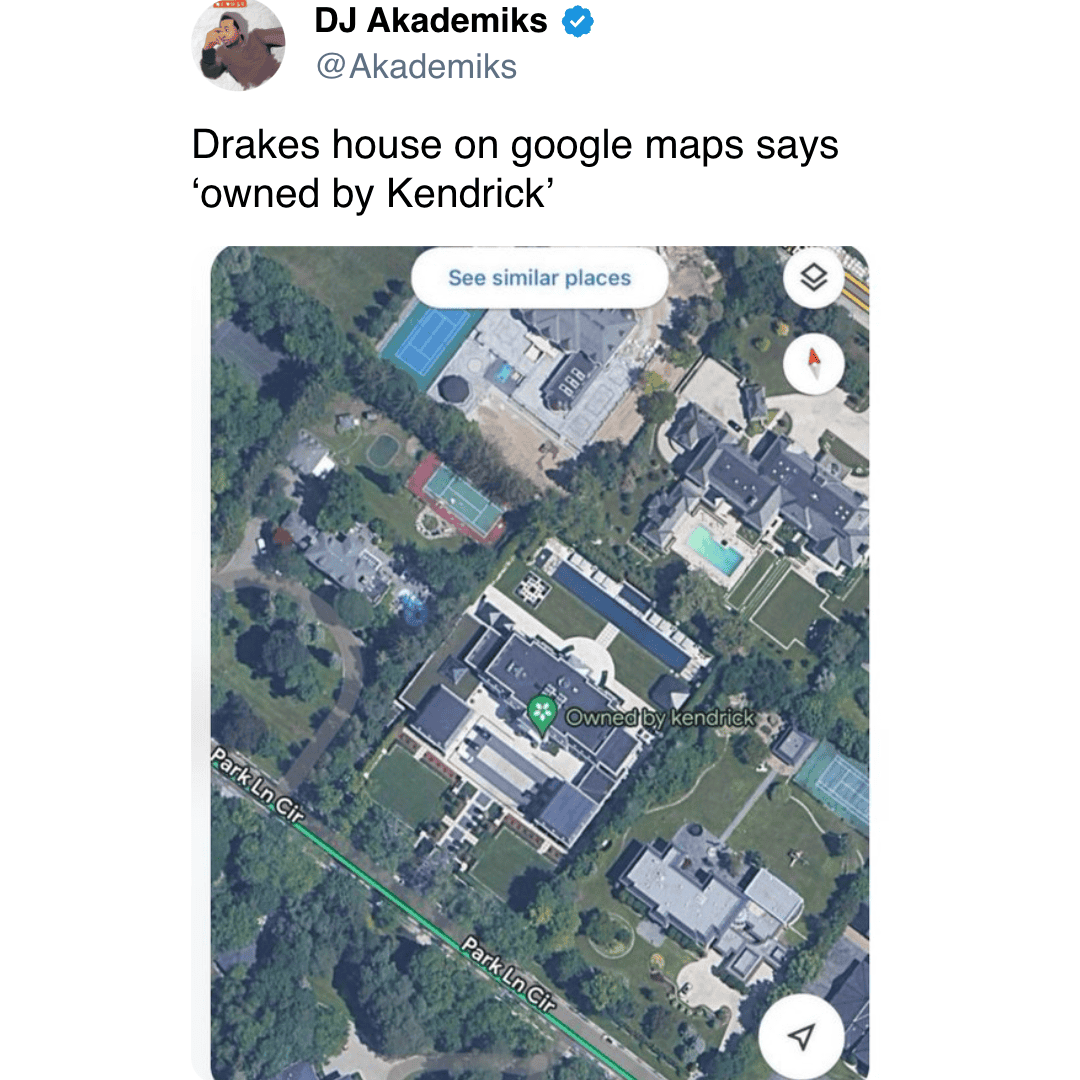Image resolution: width=1080 pixels, height=1080 pixels.
Task: Center map with location arrow button
Action: tap(801, 1035)
